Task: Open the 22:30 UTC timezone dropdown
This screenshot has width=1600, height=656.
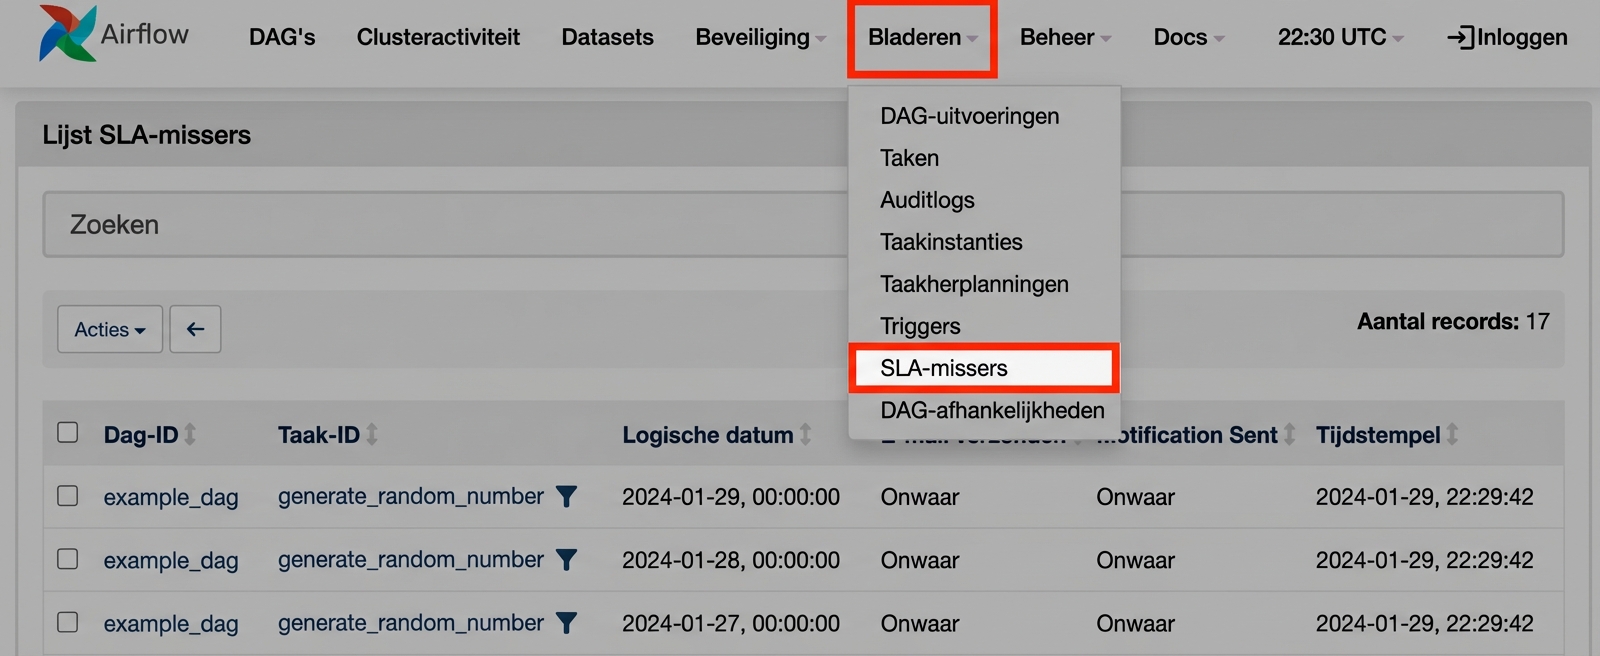Action: (x=1341, y=37)
